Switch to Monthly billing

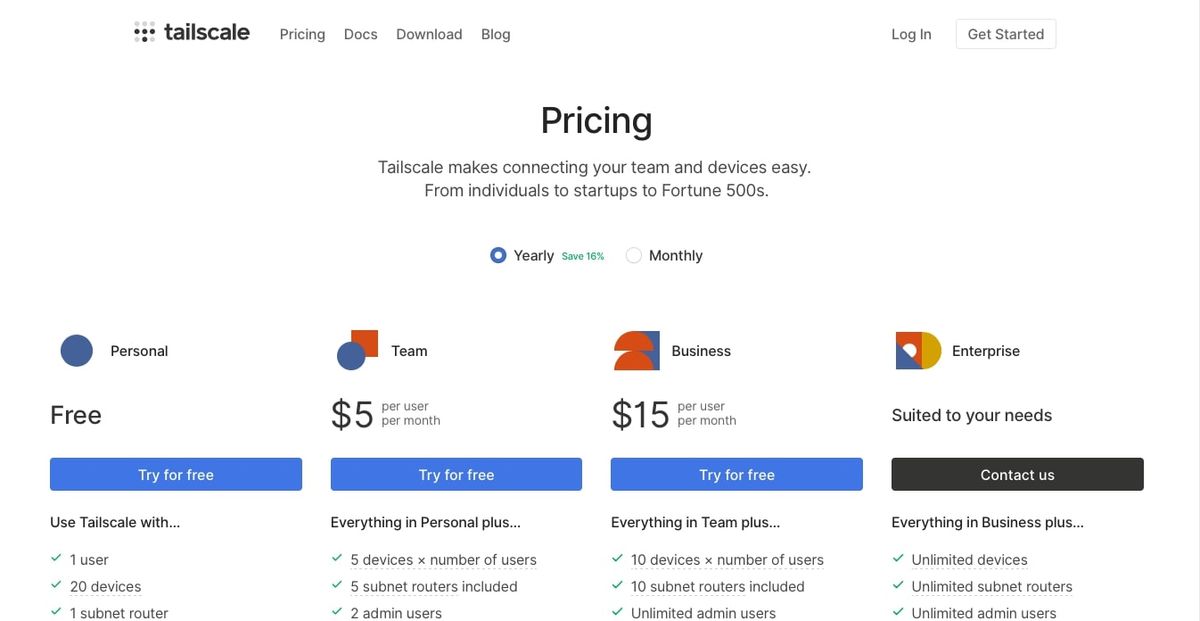(x=633, y=254)
